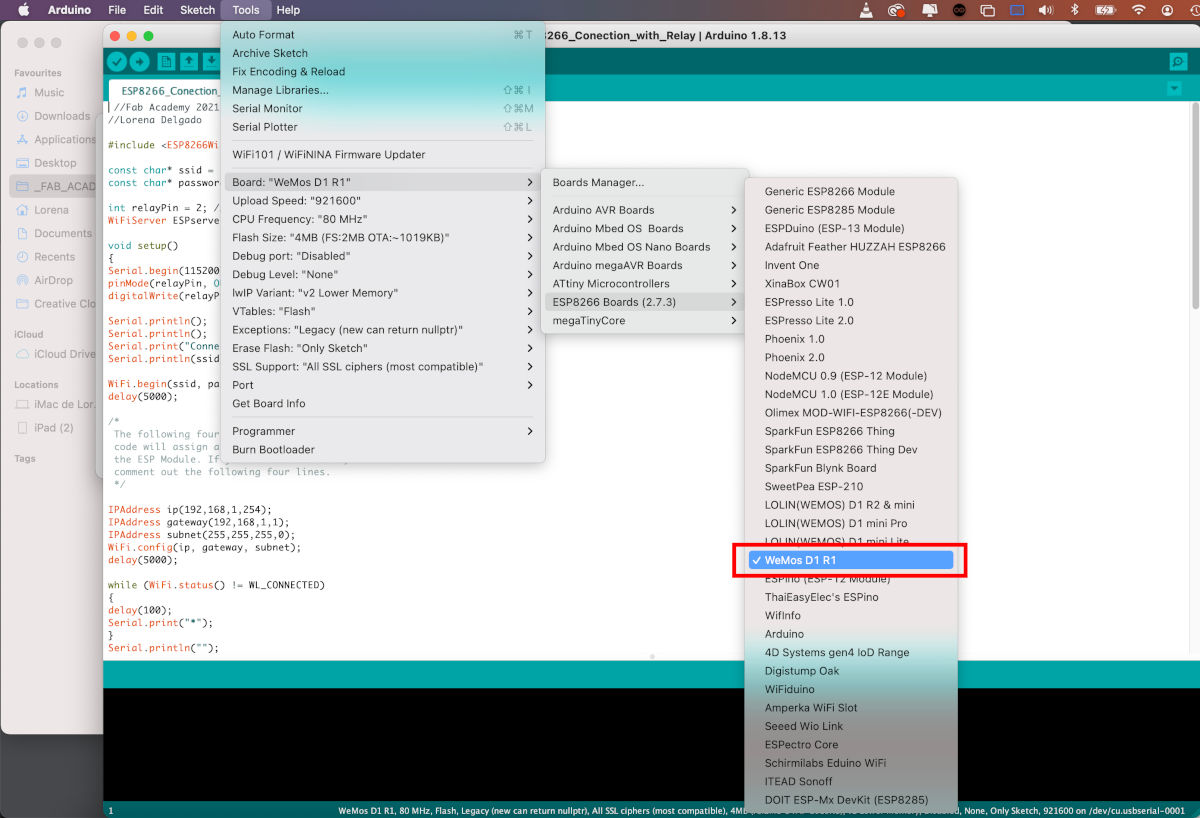
Task: Open the volume control in menu bar
Action: click(x=1046, y=10)
